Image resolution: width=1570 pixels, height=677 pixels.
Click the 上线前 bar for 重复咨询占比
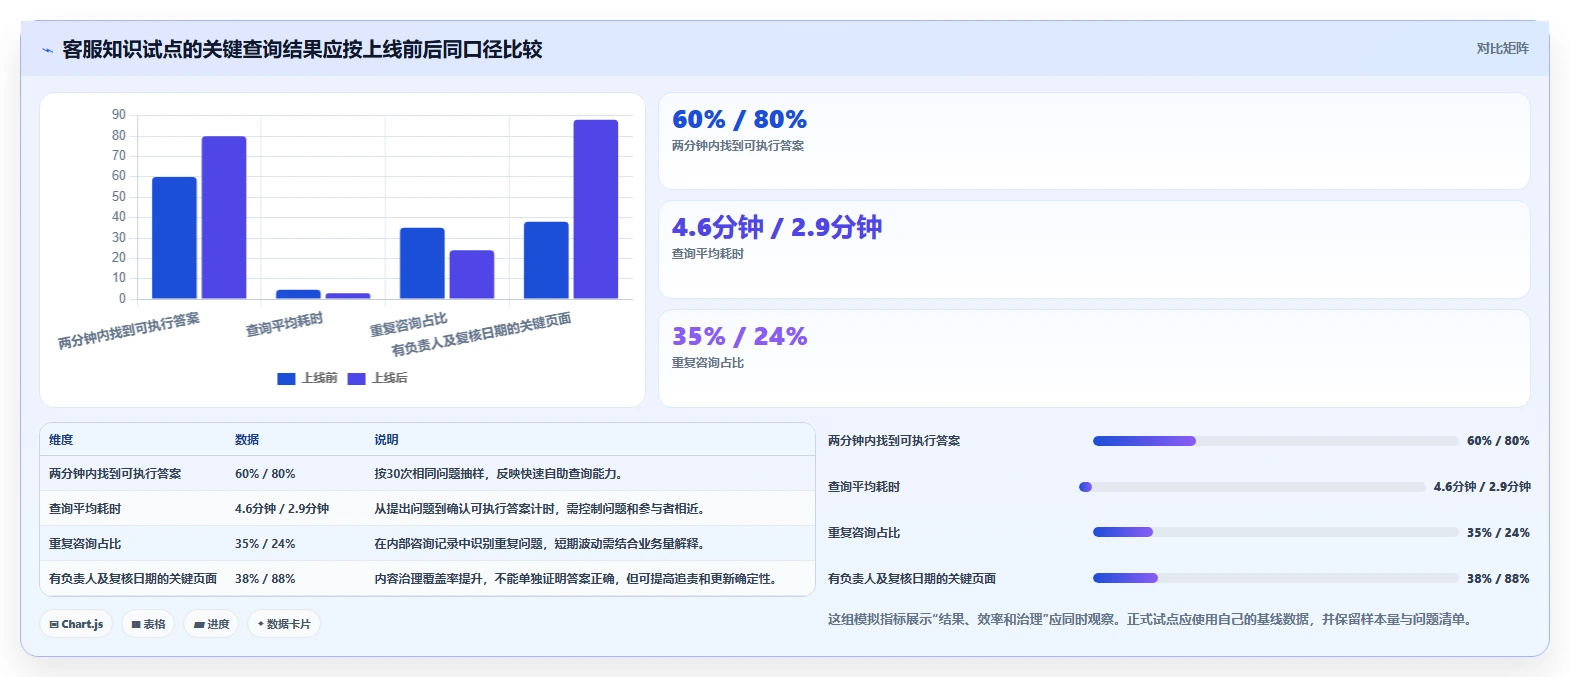pyautogui.click(x=422, y=263)
